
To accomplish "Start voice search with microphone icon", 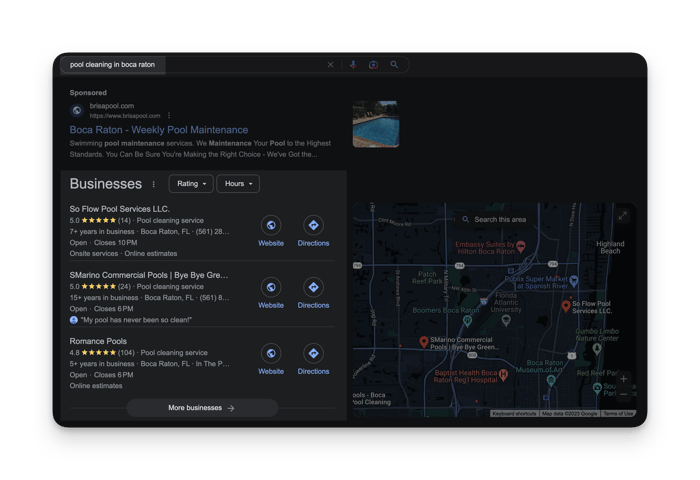I will (x=353, y=65).
